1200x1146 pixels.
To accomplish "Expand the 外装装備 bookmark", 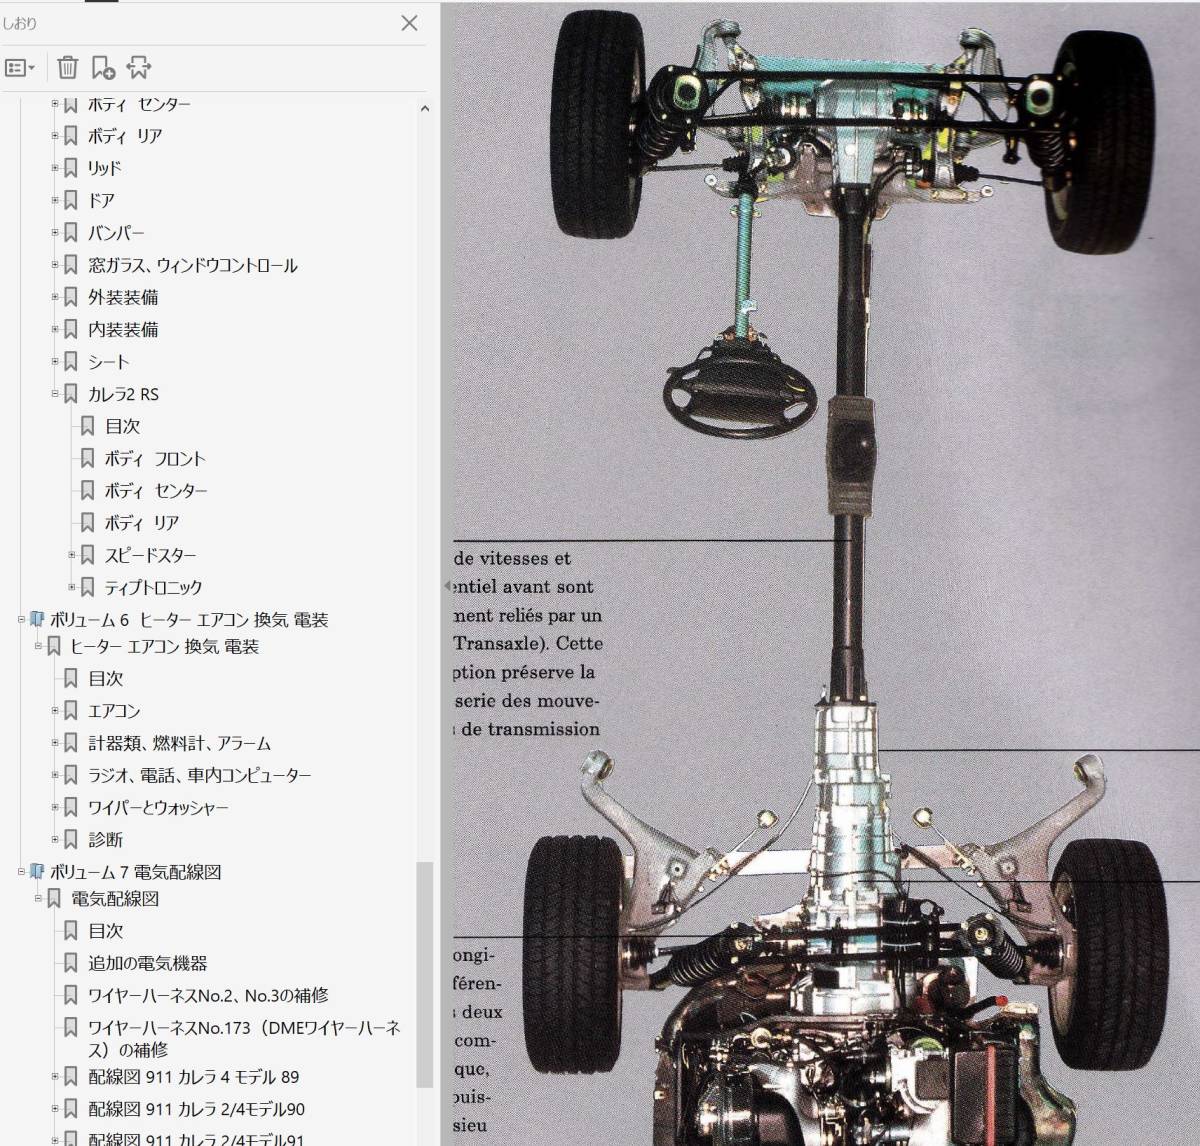I will 56,297.
